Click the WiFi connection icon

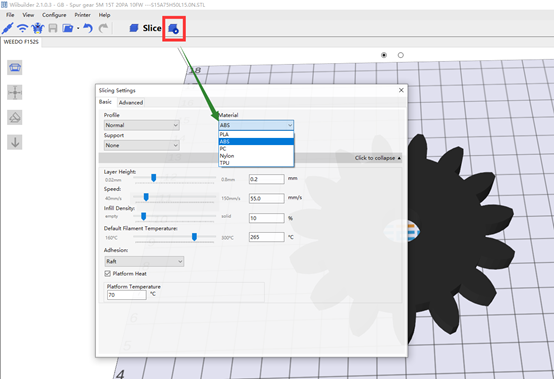tap(23, 28)
